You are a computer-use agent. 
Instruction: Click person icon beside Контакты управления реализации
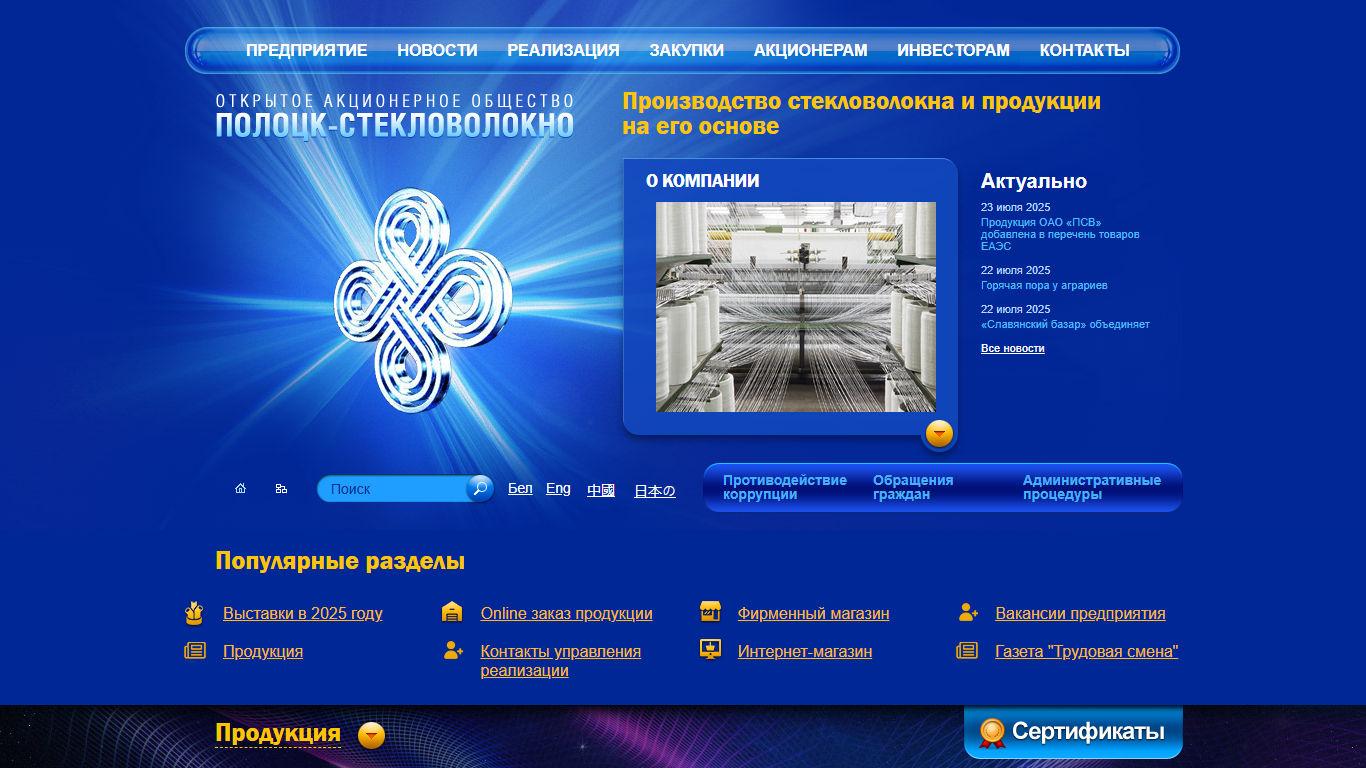point(453,651)
